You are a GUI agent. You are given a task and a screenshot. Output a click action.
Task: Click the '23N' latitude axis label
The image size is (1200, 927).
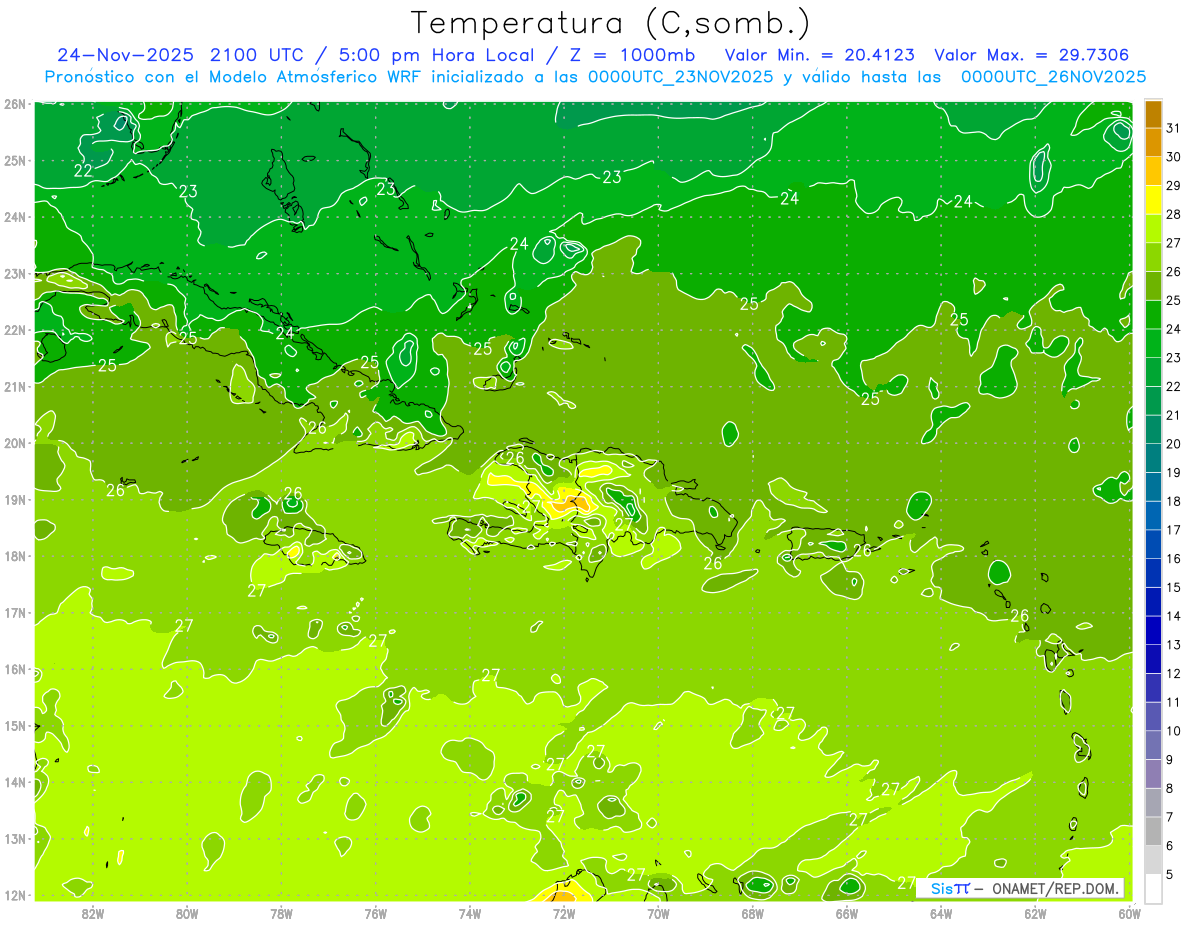15,273
